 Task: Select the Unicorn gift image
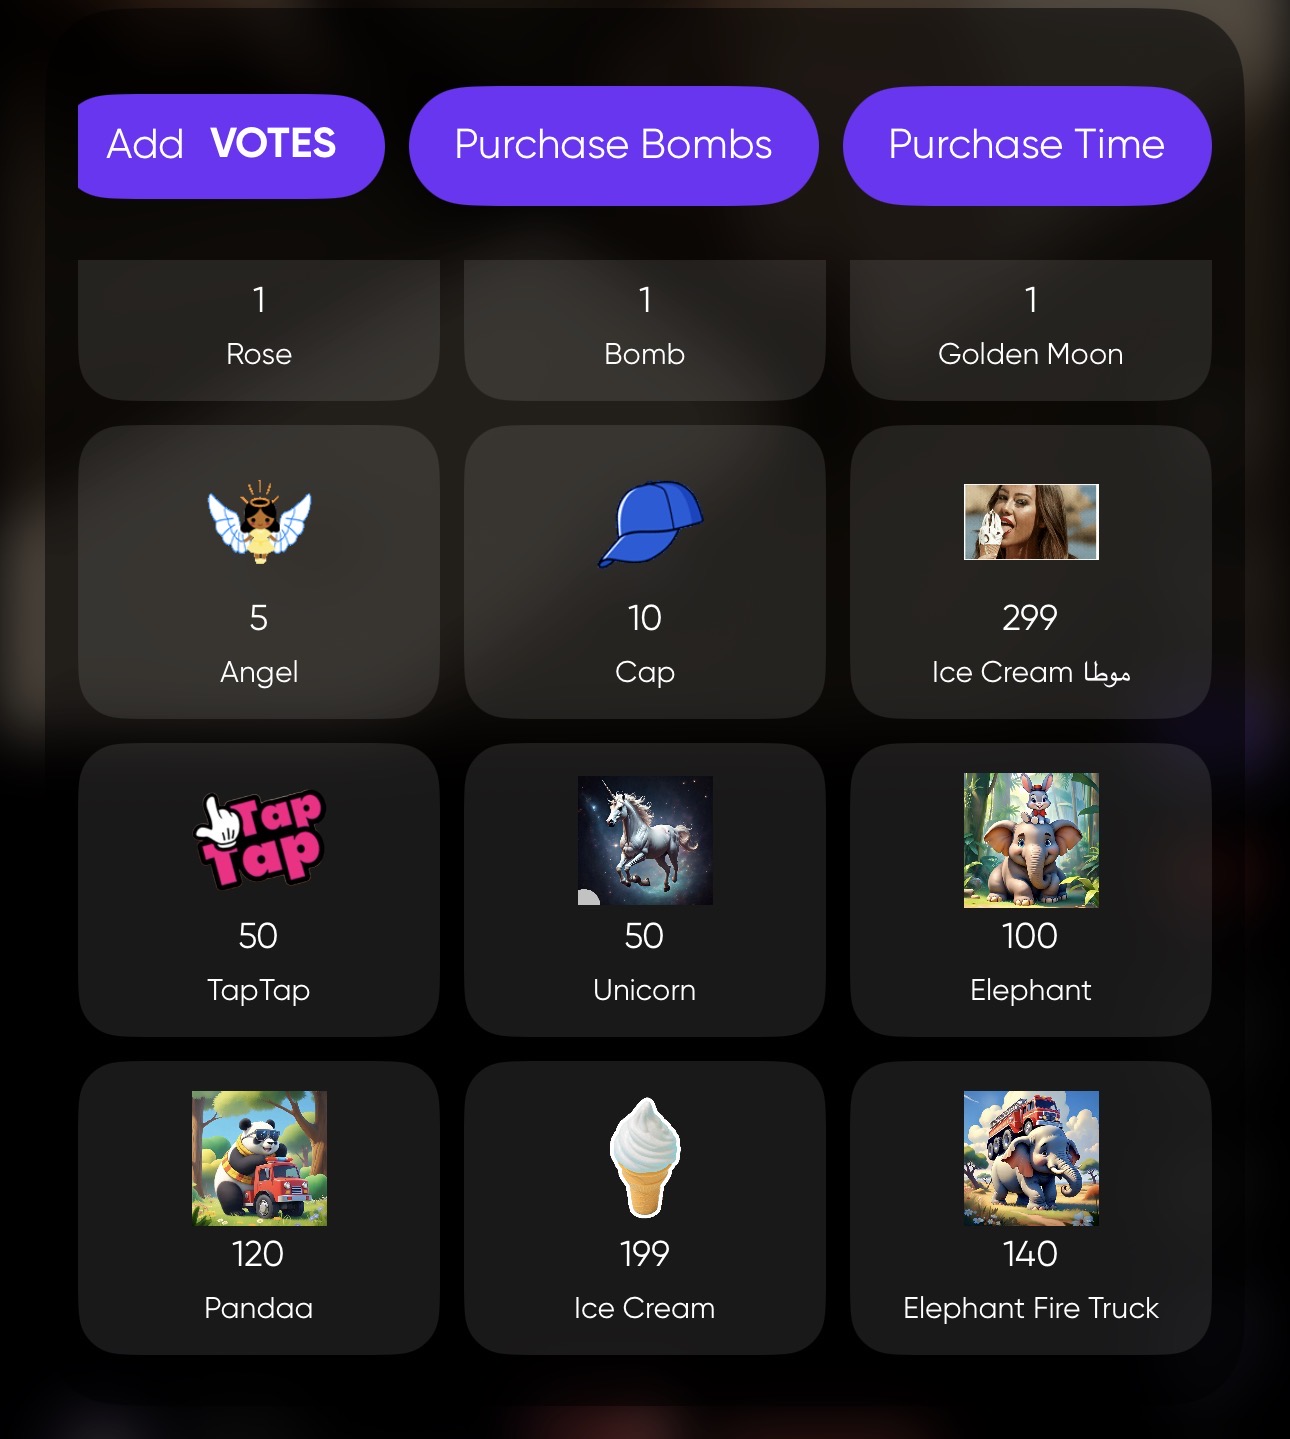tap(645, 840)
